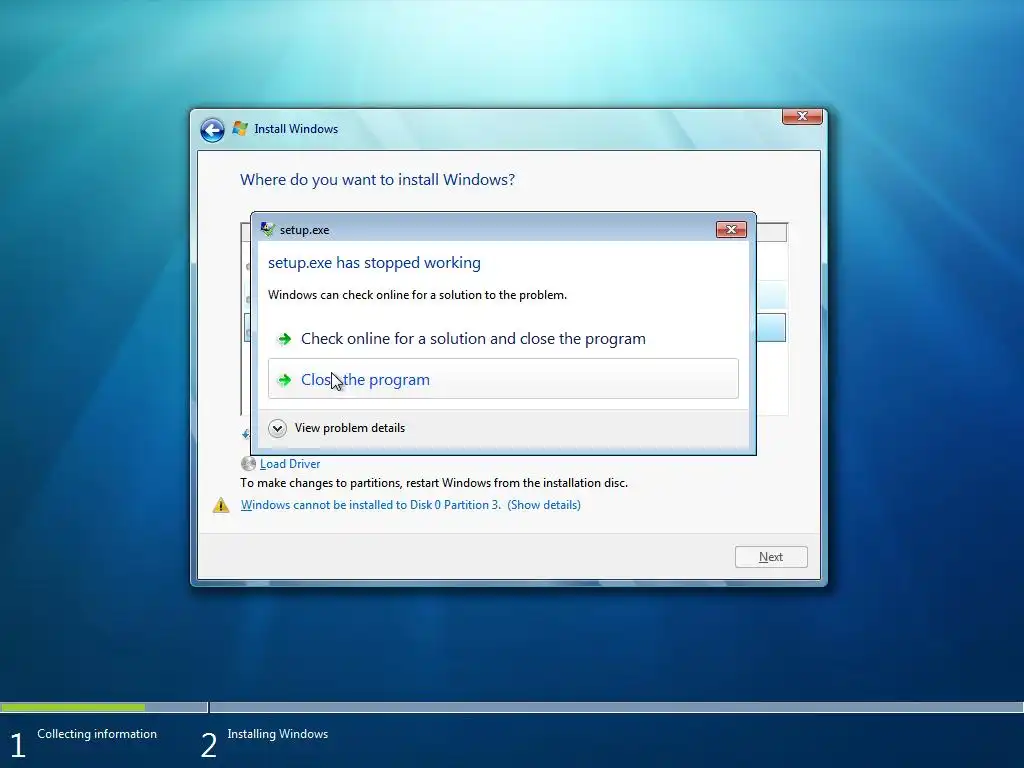Close the Install Windows window
1024x768 pixels.
coord(802,116)
